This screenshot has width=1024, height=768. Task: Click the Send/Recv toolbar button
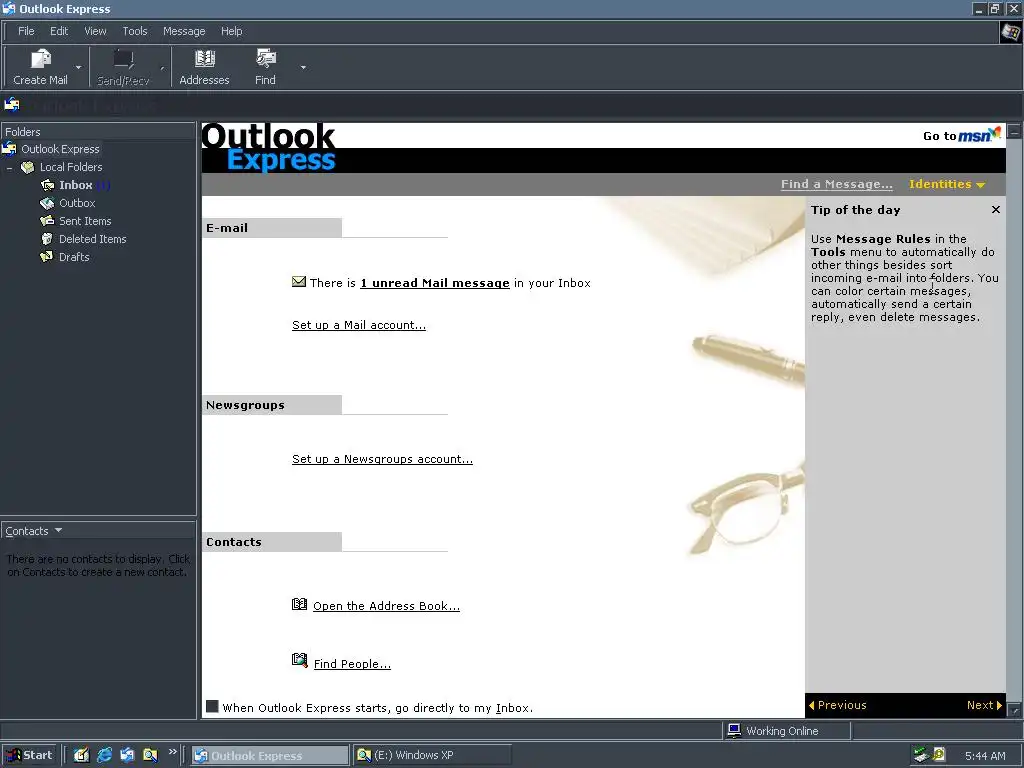click(x=123, y=67)
